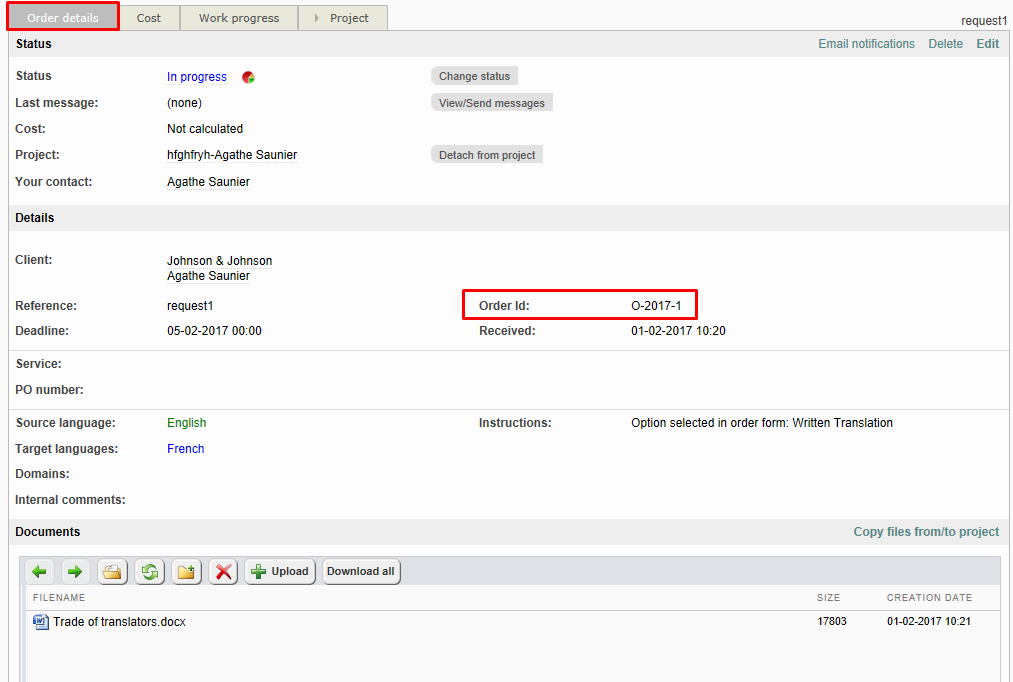Screen dimensions: 1013x682
Task: Click the Change status button
Action: (x=474, y=76)
